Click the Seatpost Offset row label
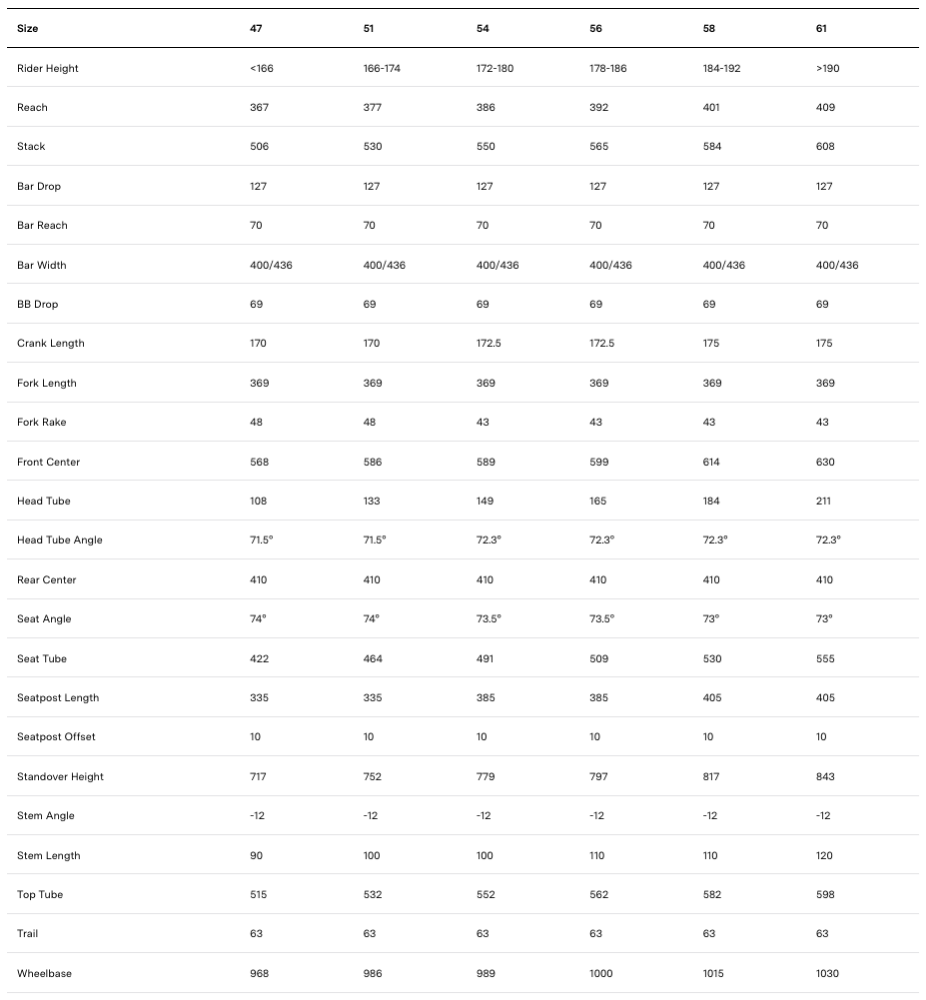This screenshot has height=1000, width=926. point(57,737)
